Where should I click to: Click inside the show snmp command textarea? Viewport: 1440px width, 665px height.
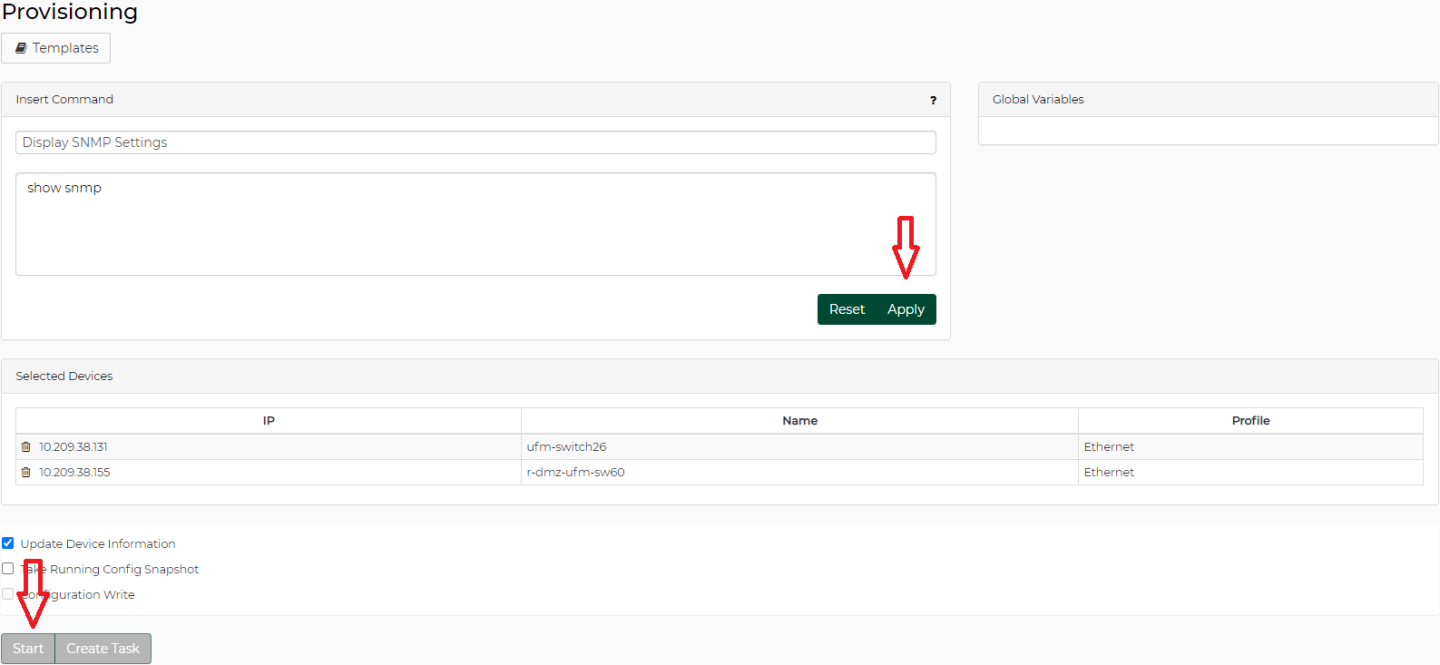[475, 224]
